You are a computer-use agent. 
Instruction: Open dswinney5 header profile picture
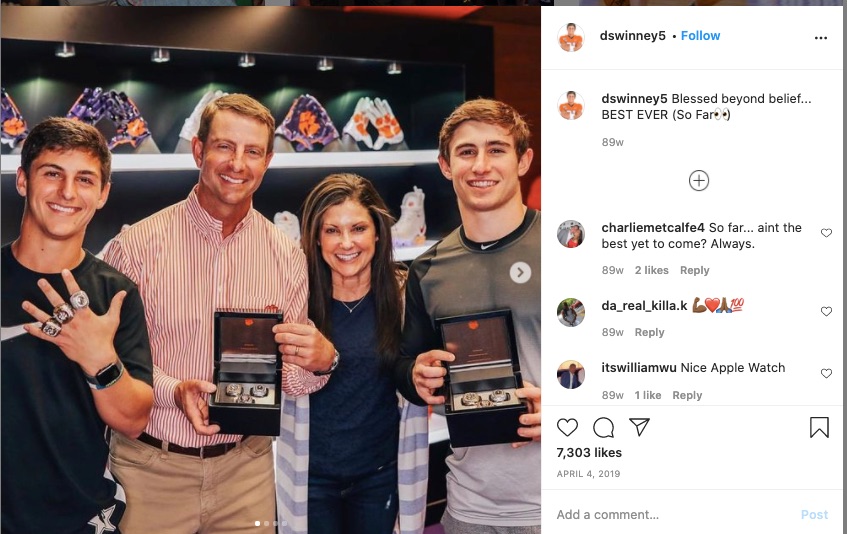pyautogui.click(x=571, y=37)
